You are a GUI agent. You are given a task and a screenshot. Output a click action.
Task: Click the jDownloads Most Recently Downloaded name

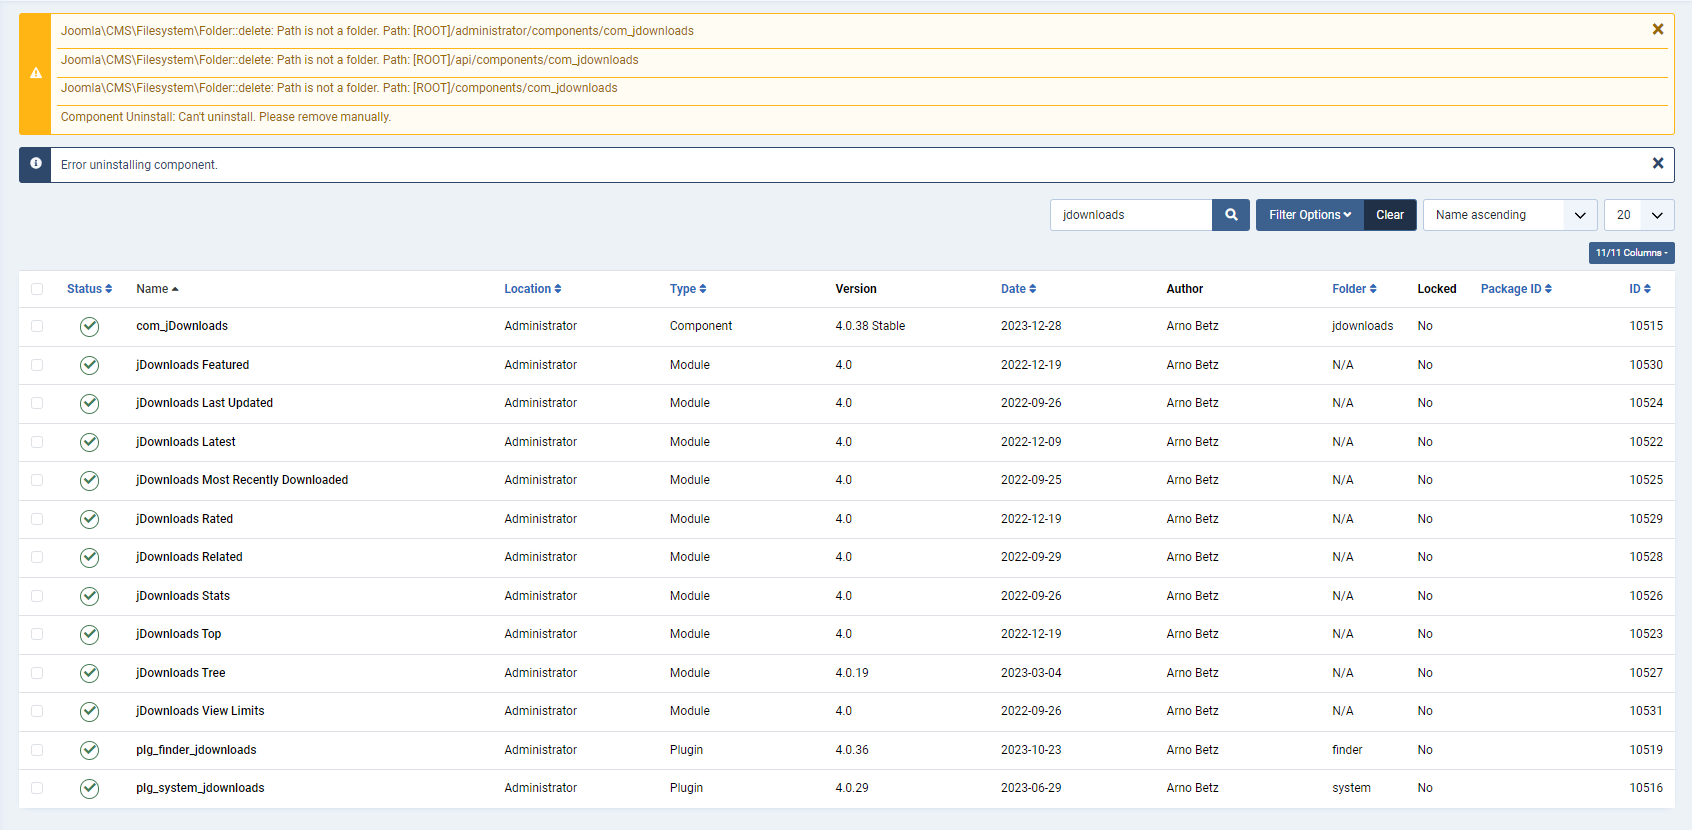tap(242, 480)
